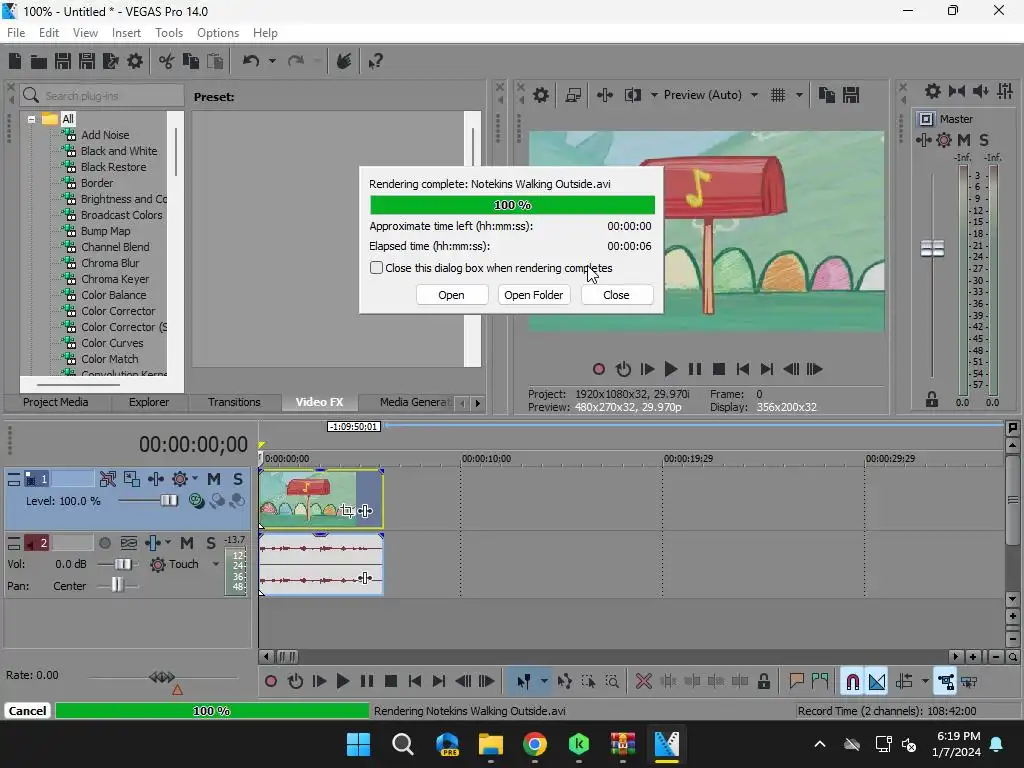This screenshot has width=1024, height=768.
Task: Switch to Project Media tab
Action: (x=56, y=402)
